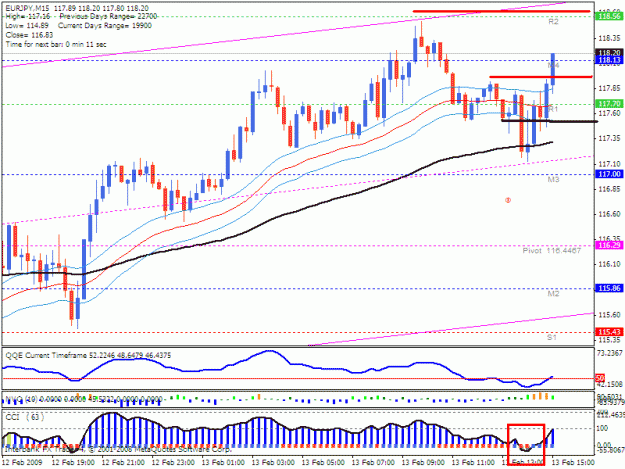Click the blue 118.13 price label
625x469 pixels.
pos(609,60)
